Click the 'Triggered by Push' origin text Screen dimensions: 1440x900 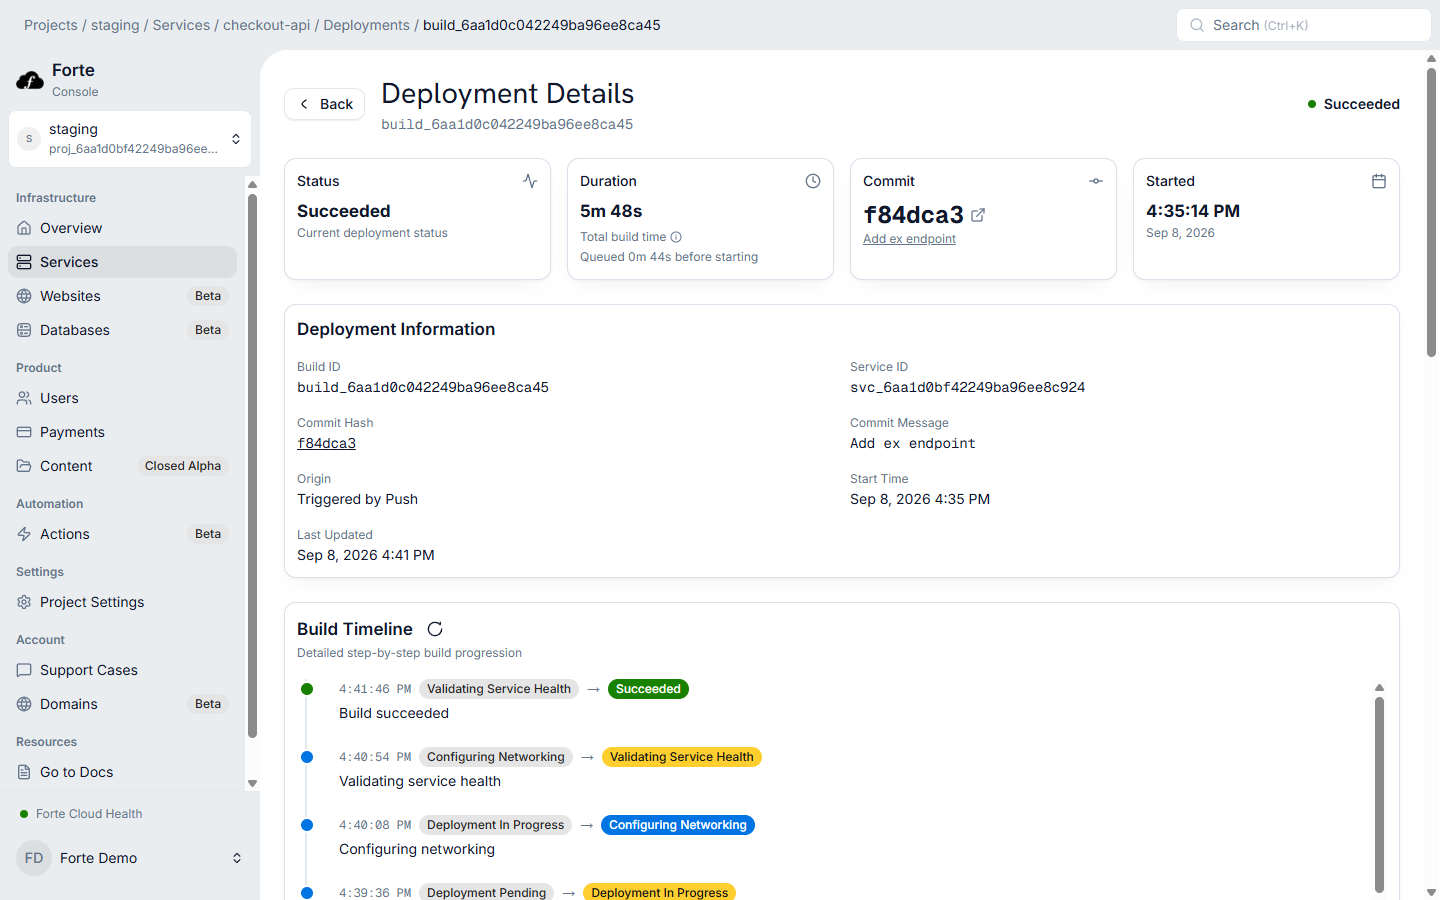click(x=357, y=499)
